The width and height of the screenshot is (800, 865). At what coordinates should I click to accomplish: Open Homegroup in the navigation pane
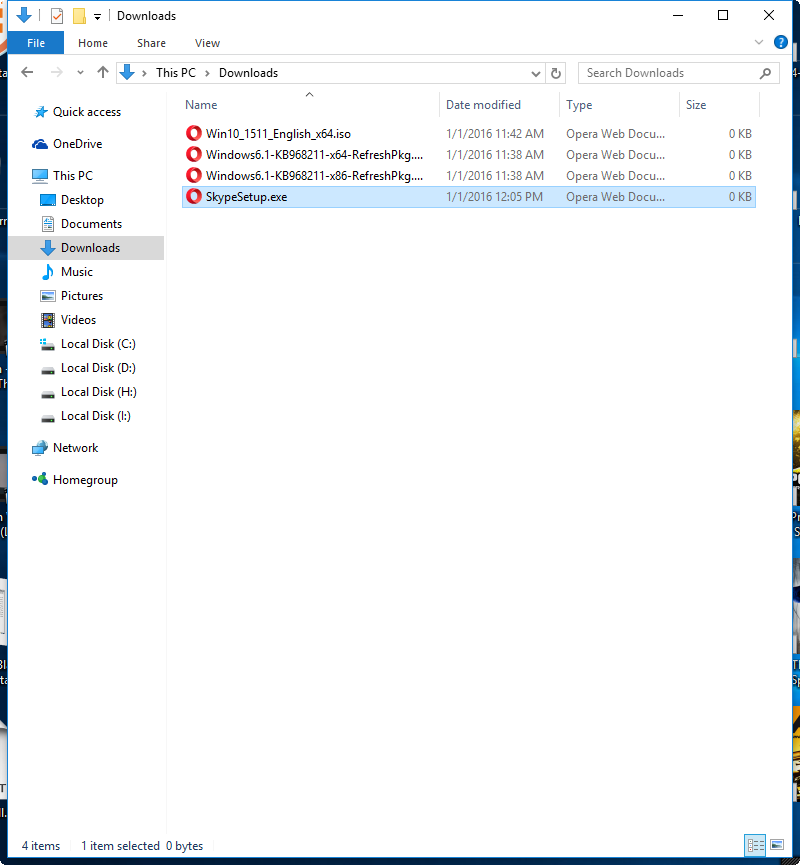75,480
